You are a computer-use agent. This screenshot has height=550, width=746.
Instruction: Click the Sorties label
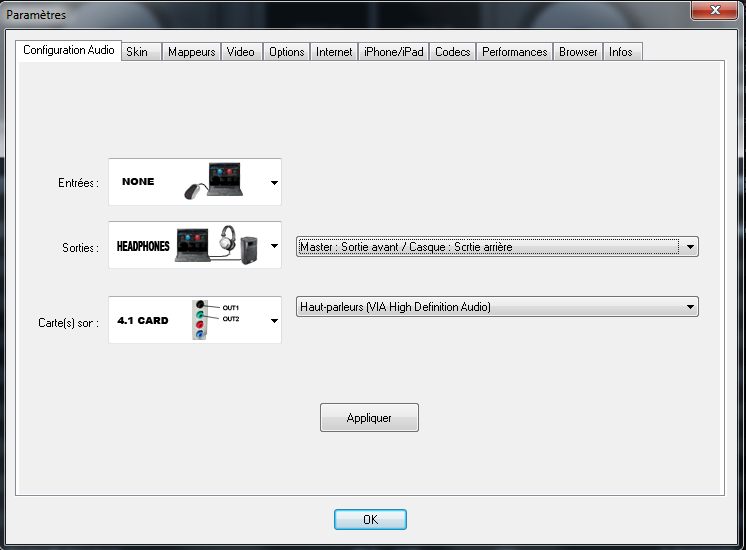pos(80,248)
